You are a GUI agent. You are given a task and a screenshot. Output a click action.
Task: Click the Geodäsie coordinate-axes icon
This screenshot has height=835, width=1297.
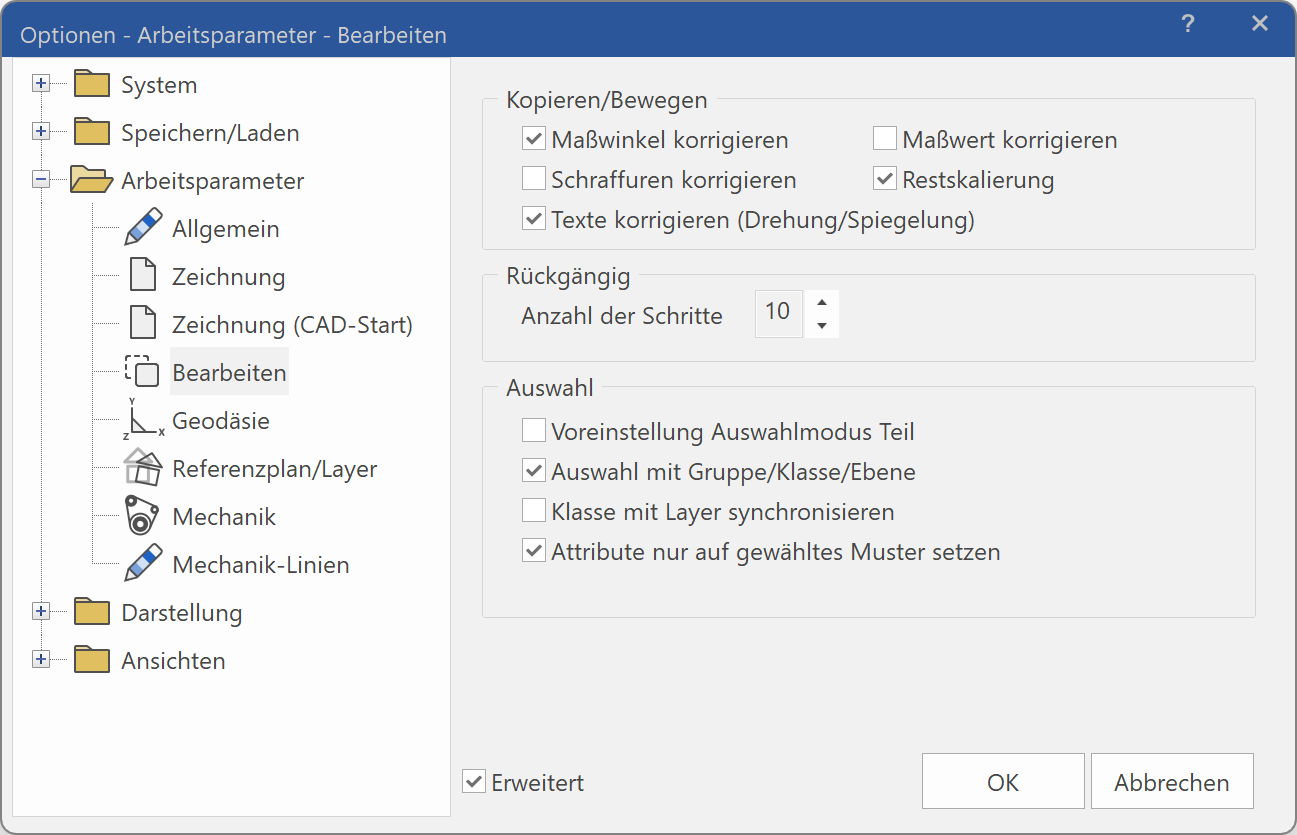[142, 419]
